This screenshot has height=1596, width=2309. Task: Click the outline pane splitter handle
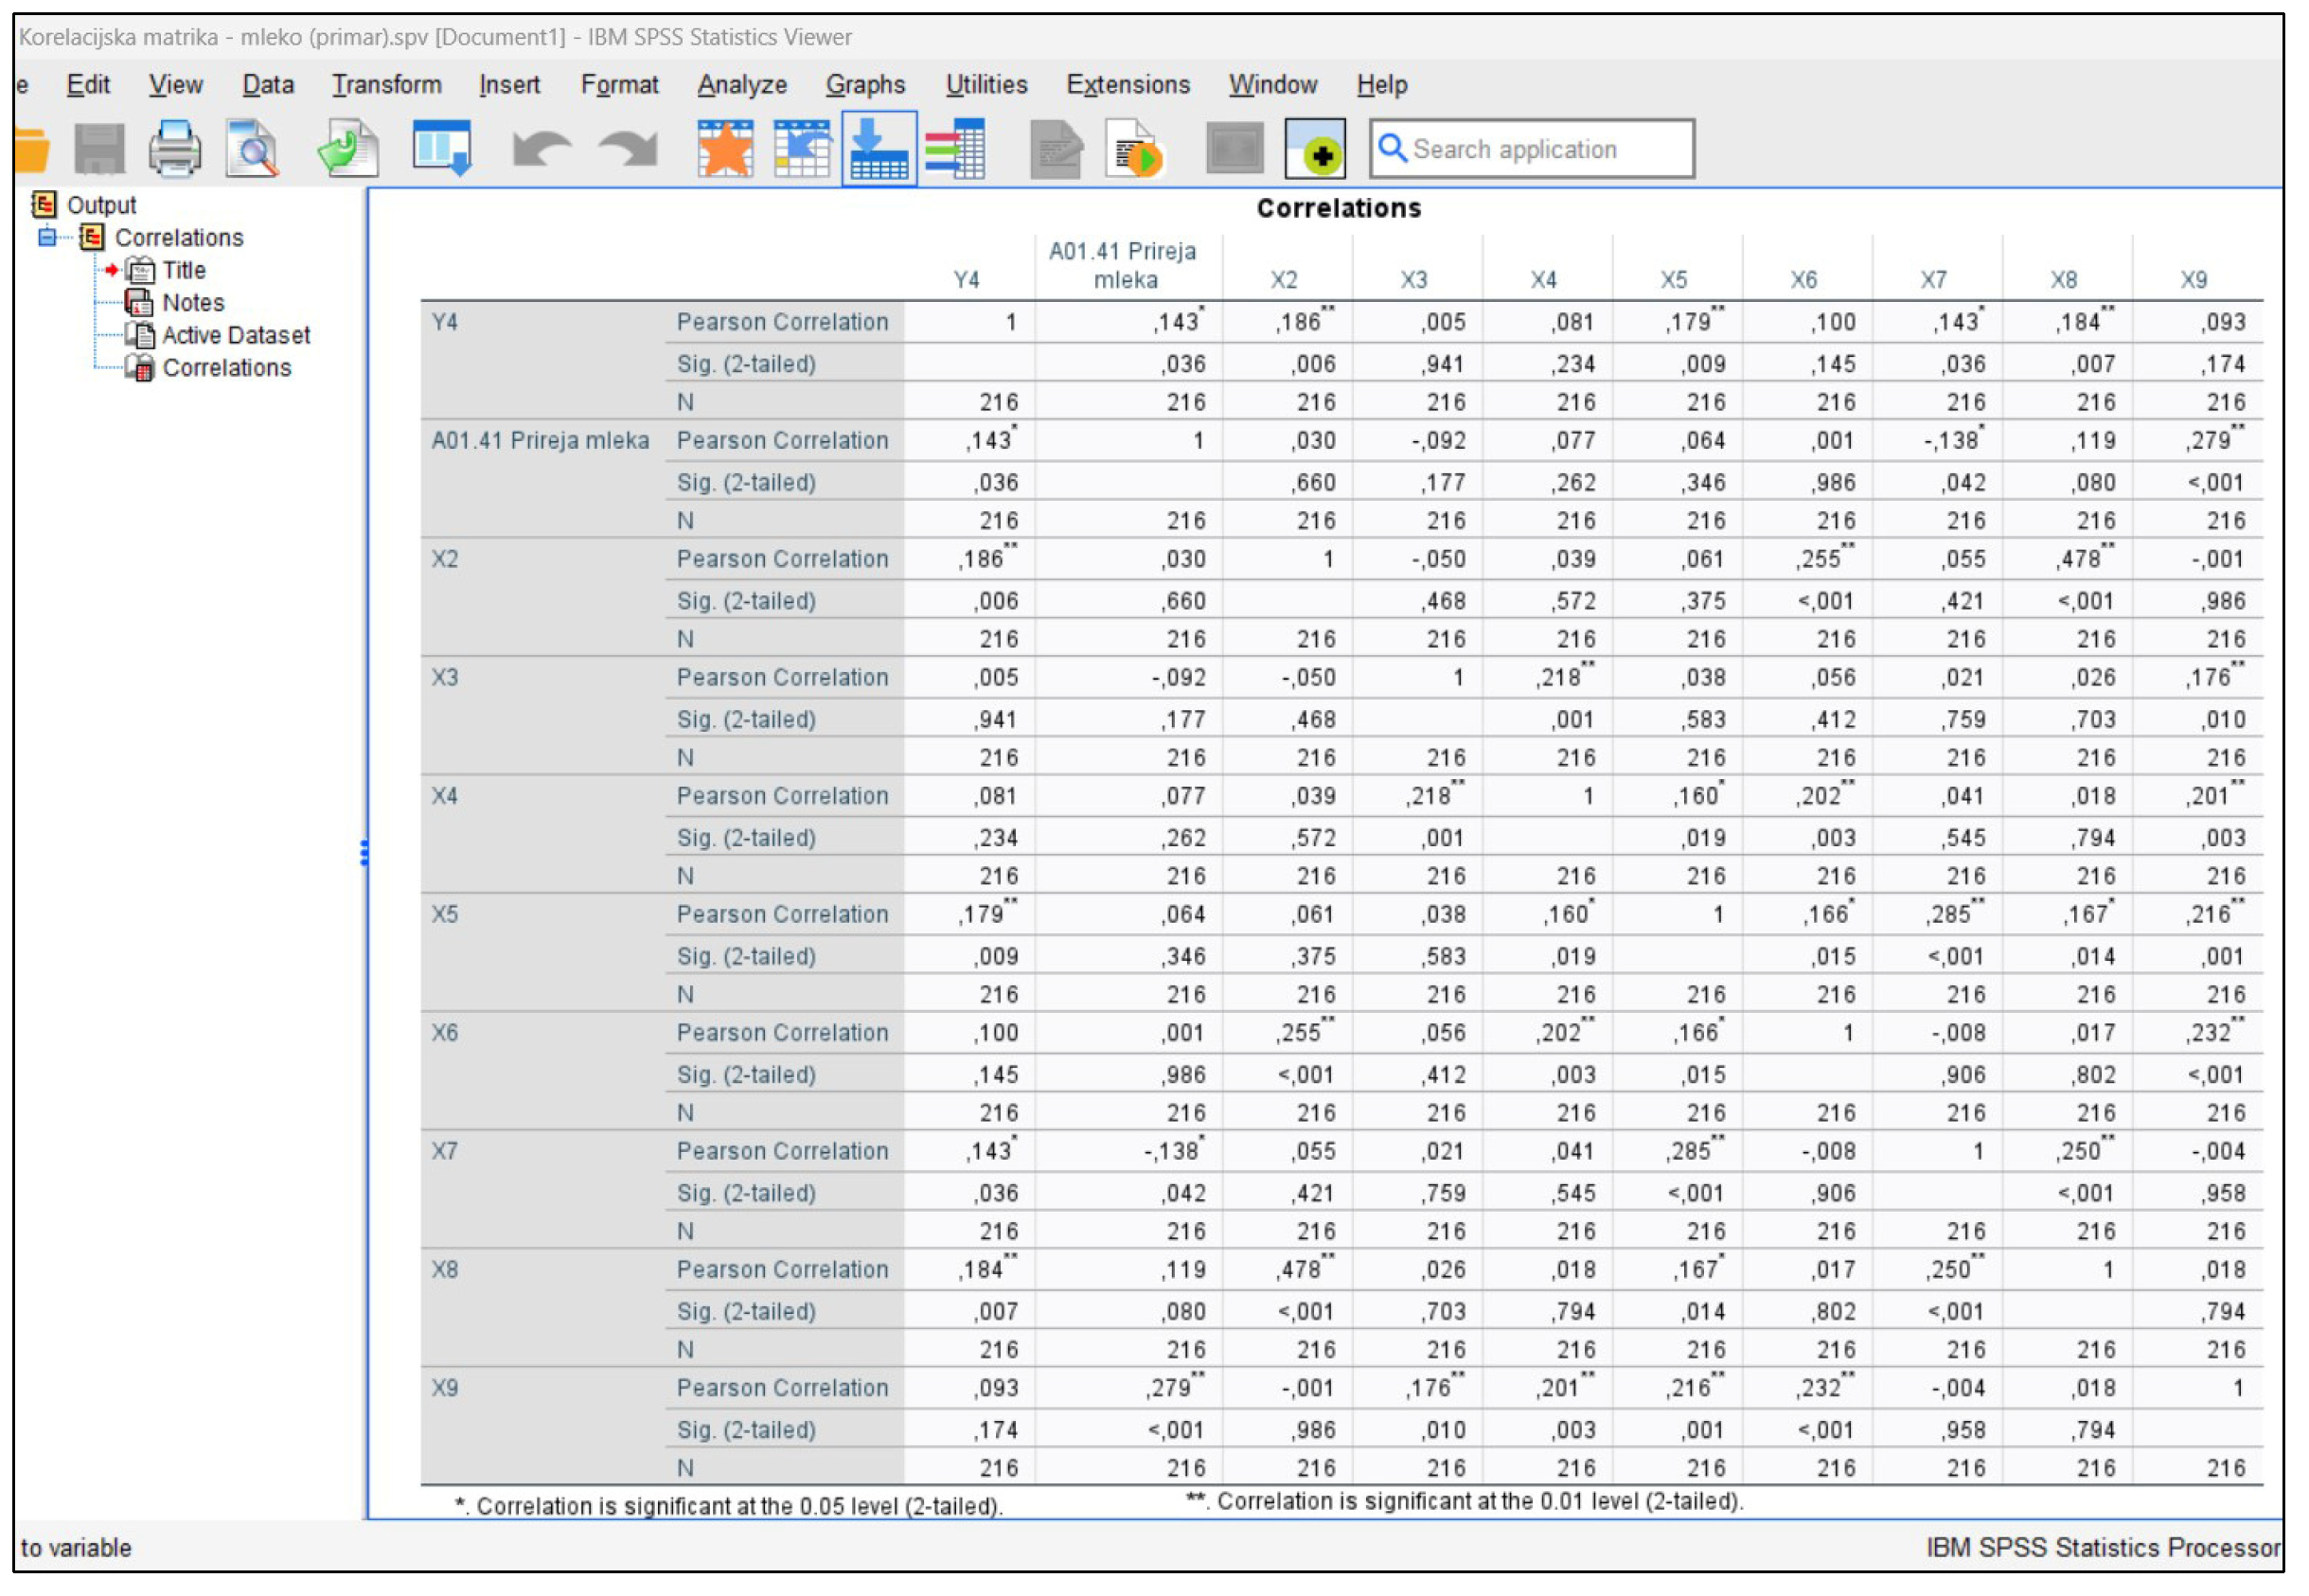[364, 852]
